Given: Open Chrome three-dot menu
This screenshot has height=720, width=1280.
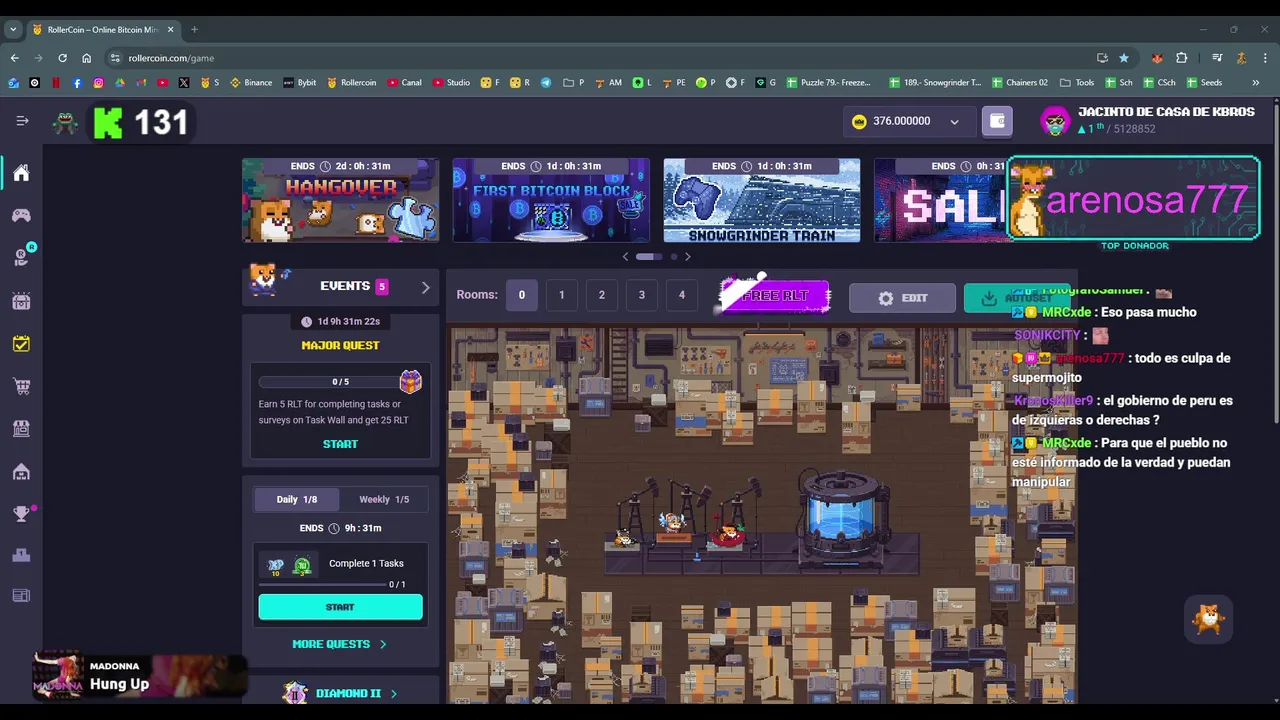Looking at the screenshot, I should coord(1265,58).
